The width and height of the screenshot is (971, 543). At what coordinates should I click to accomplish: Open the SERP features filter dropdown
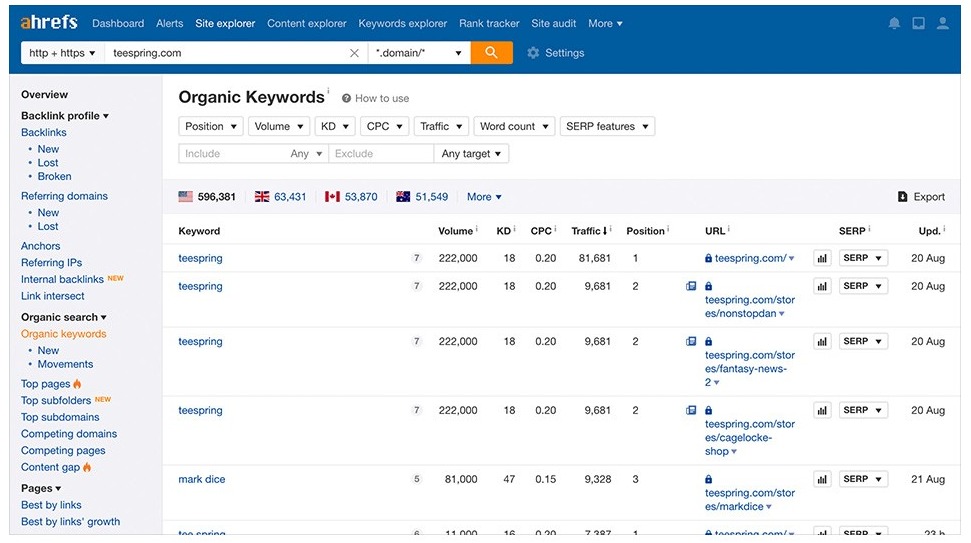coord(607,126)
